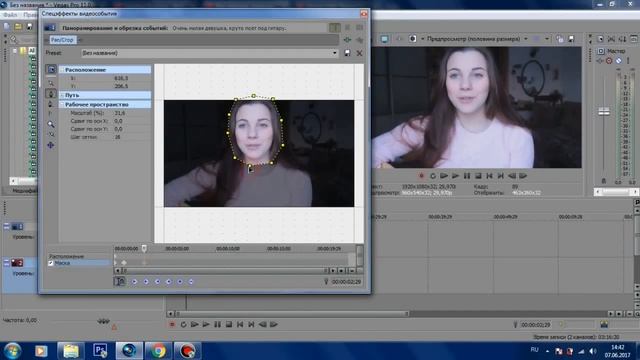Open the Файл menu
Screen dimensions: 640x360
(10, 15)
